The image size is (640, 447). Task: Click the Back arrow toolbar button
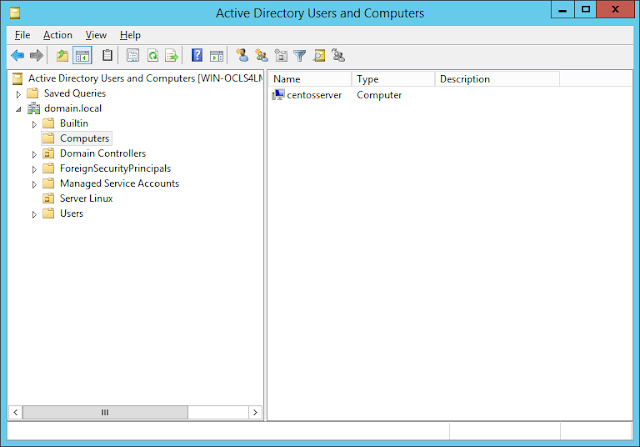(x=18, y=55)
